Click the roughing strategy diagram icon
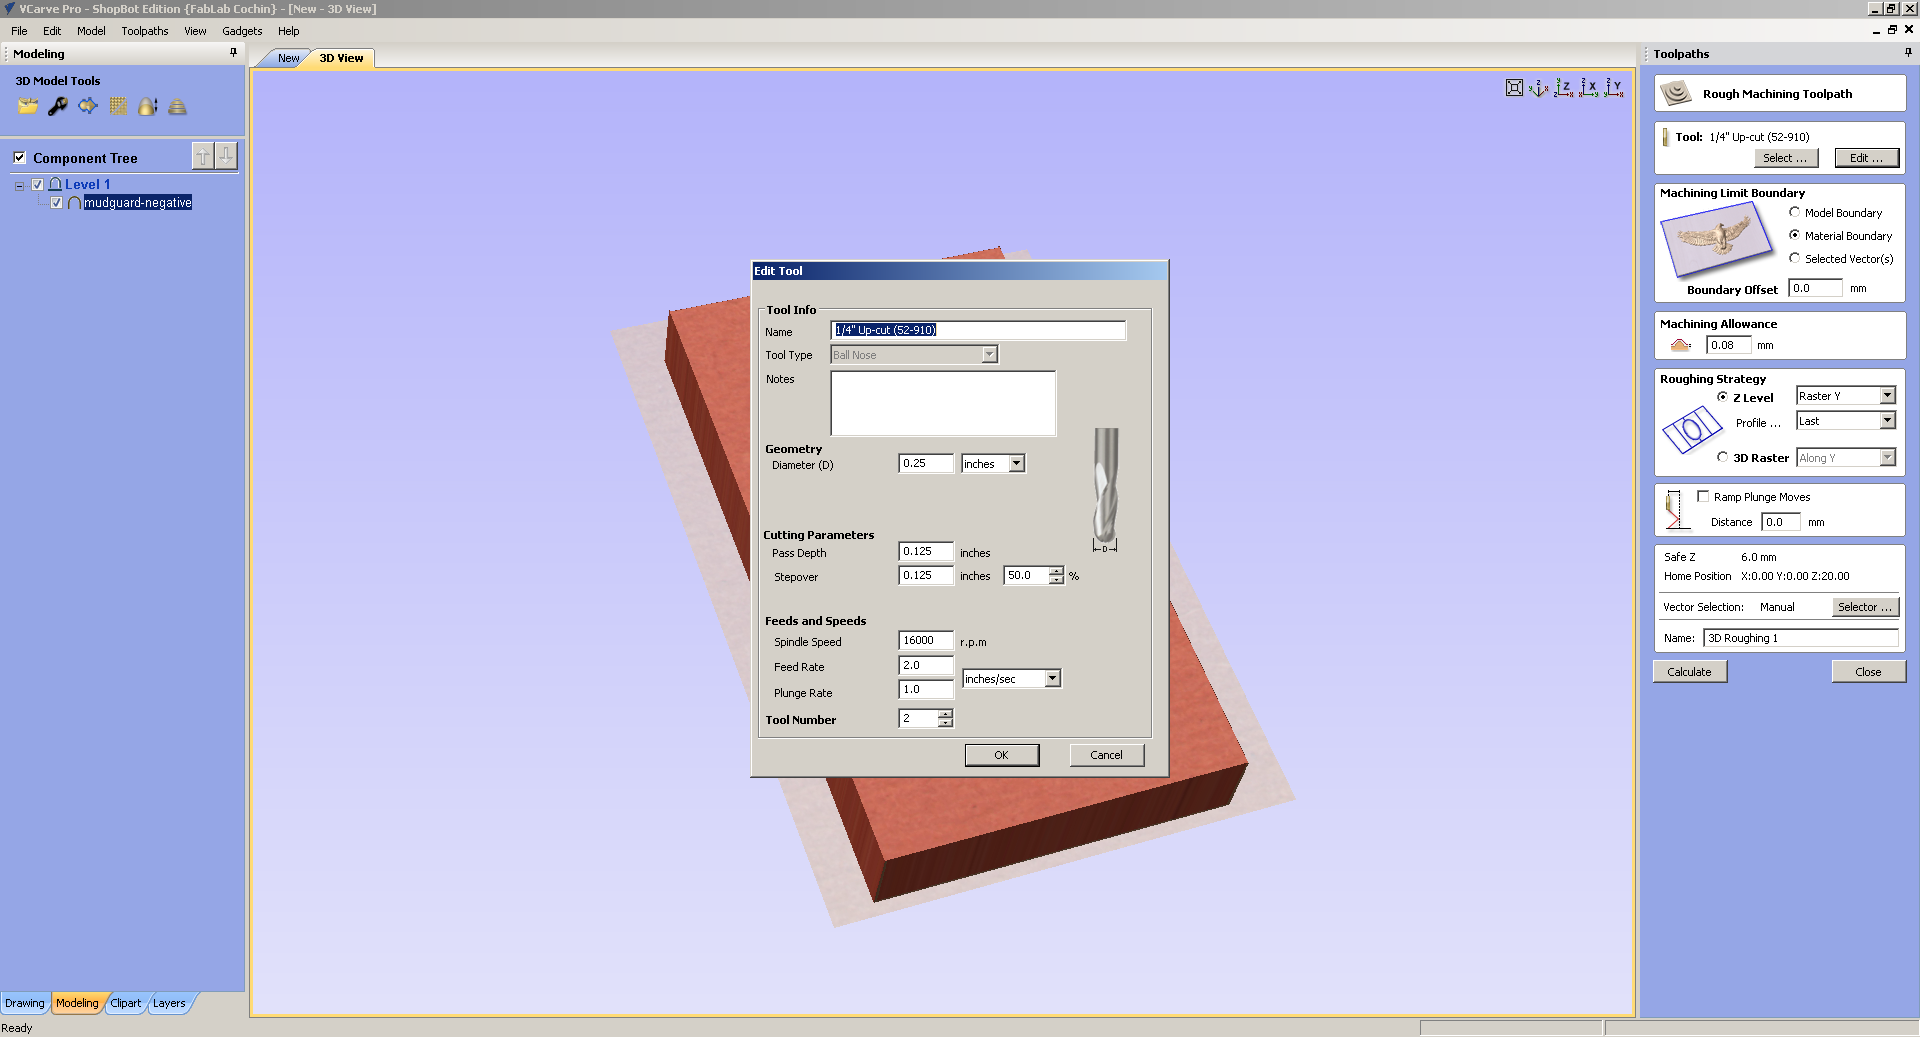Image resolution: width=1920 pixels, height=1038 pixels. tap(1691, 429)
